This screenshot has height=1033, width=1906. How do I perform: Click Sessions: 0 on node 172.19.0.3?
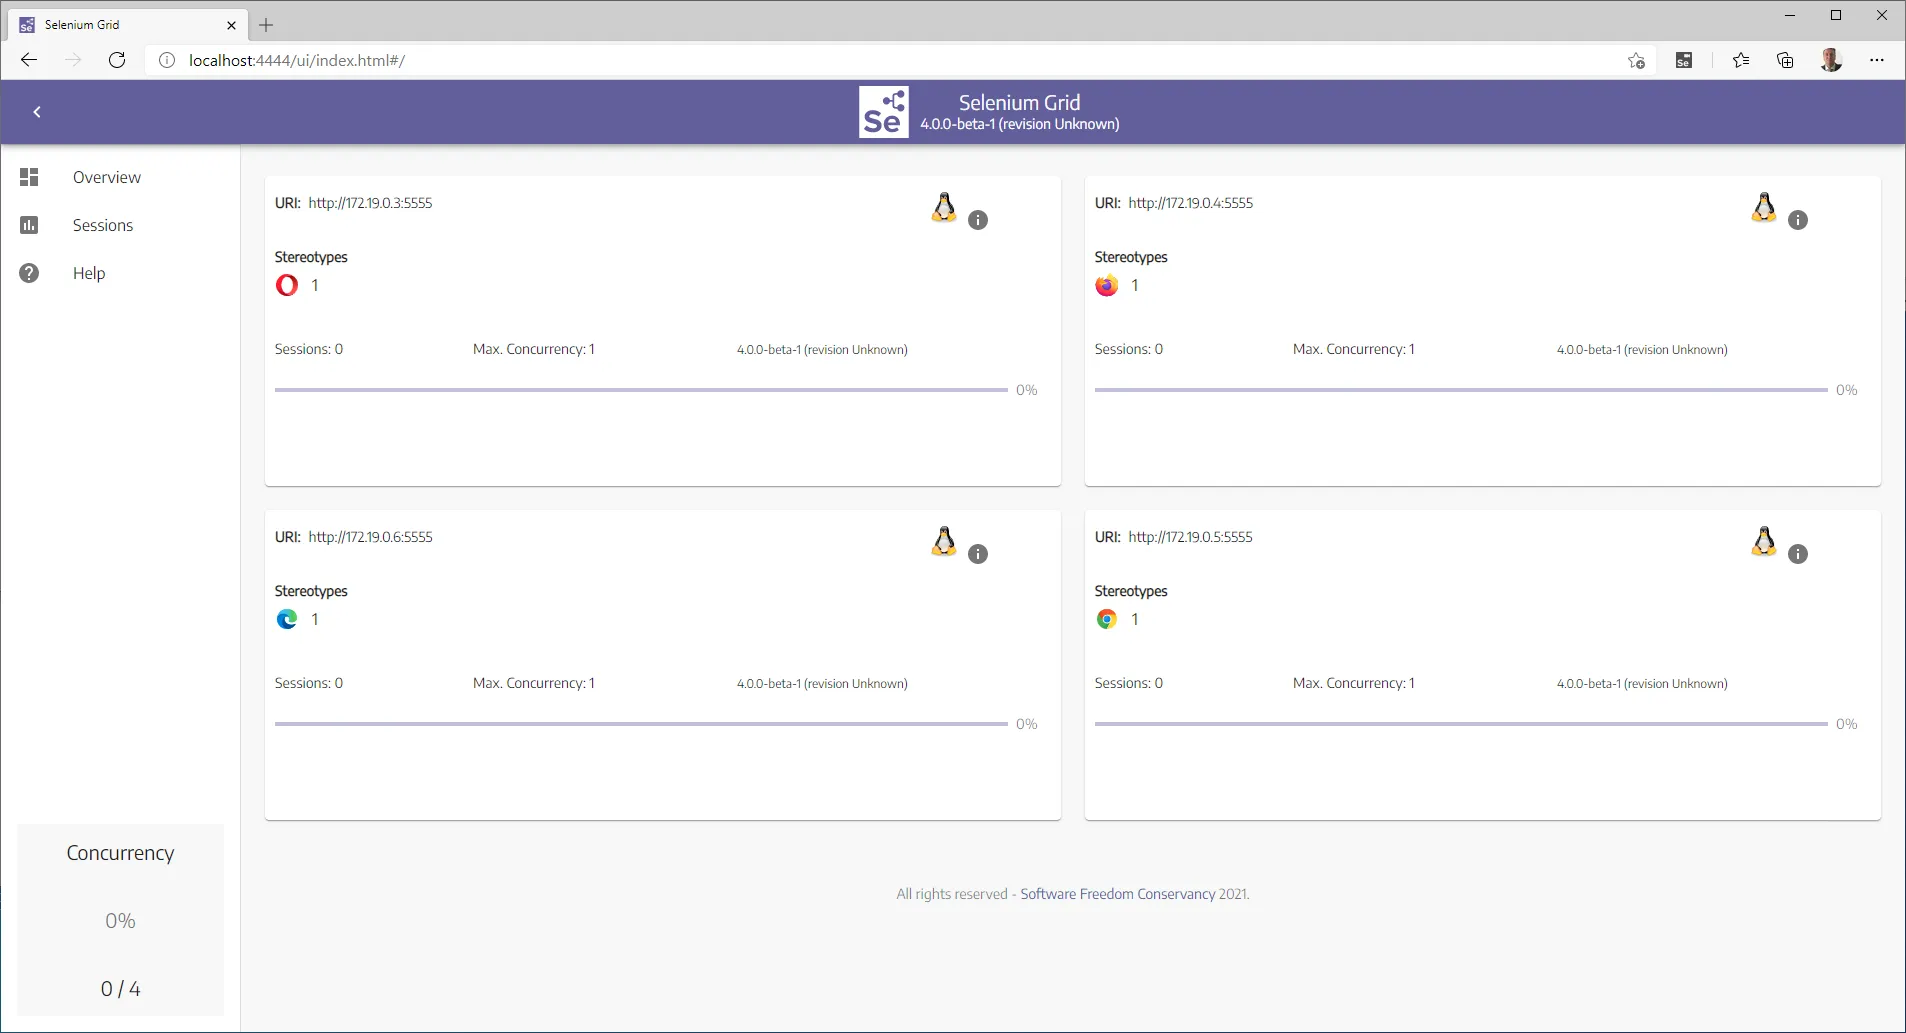point(309,349)
